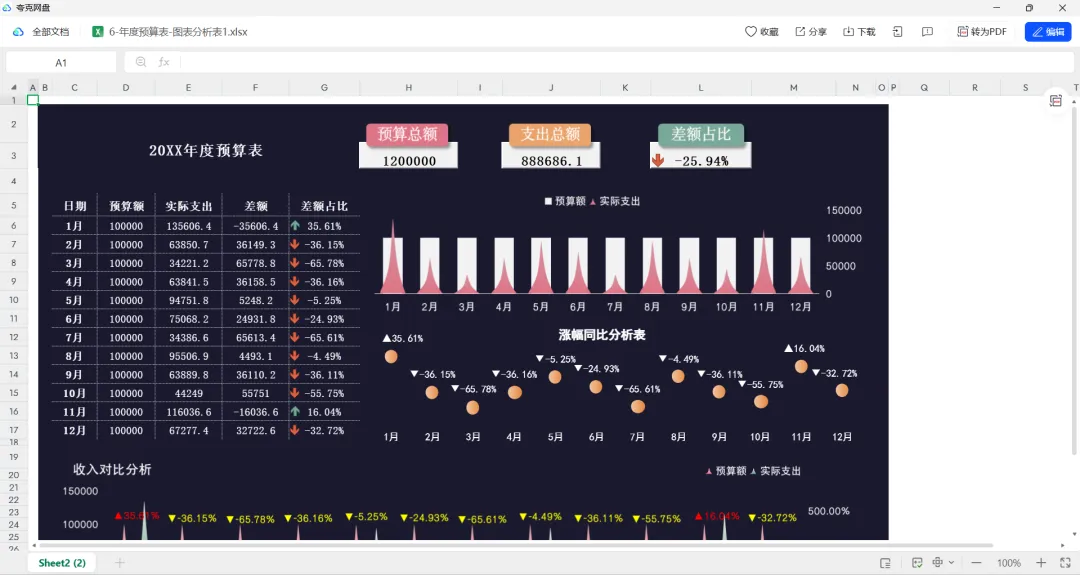Click the 下载 download icon
1080x575 pixels.
(x=849, y=32)
